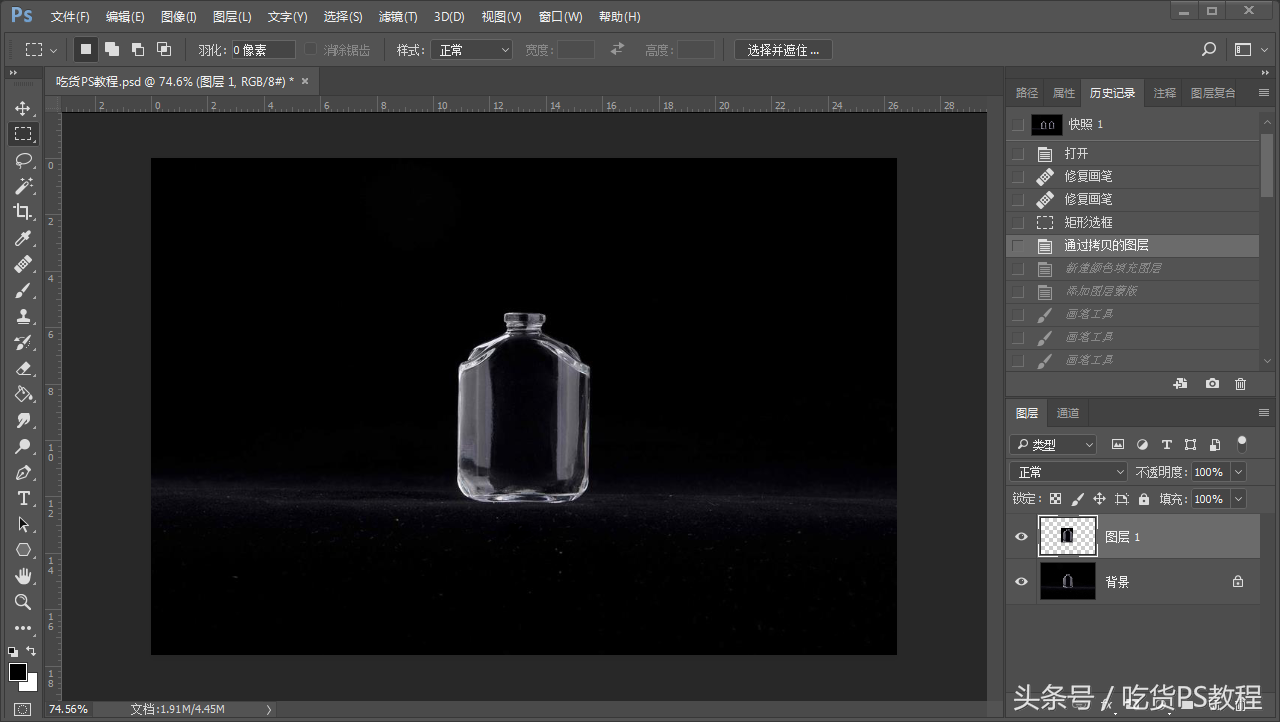Screen dimensions: 1280x722
Task: Toggle lock all for layer
Action: point(1144,499)
